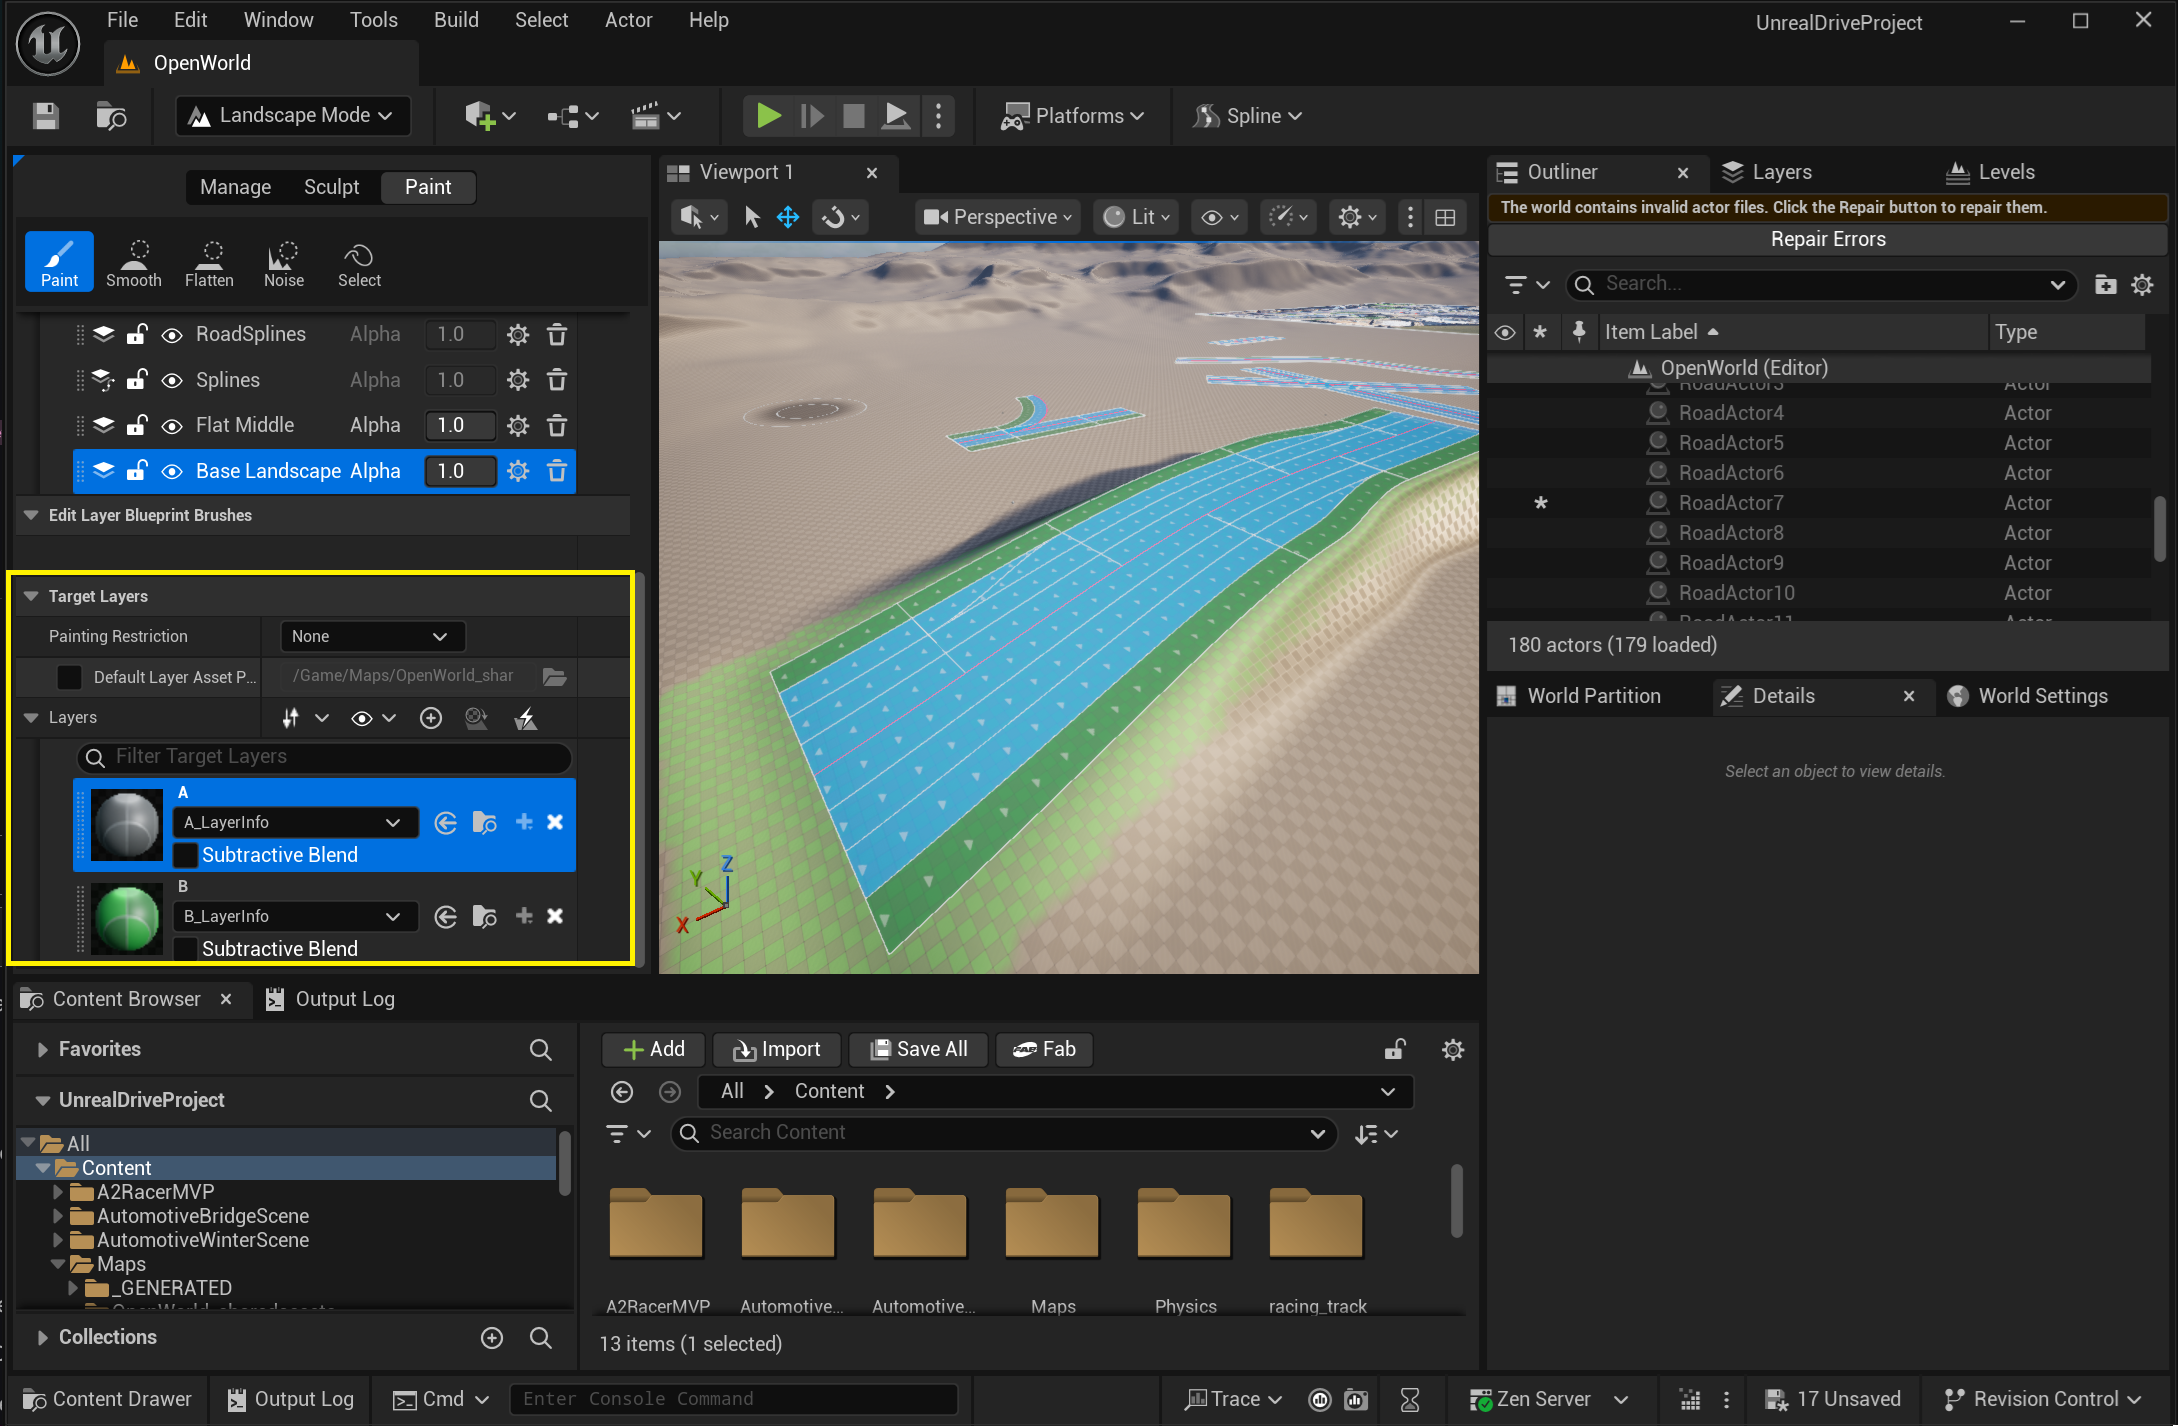Delete the Flat Middle edit layer
Viewport: 2178px width, 1426px height.
click(557, 425)
